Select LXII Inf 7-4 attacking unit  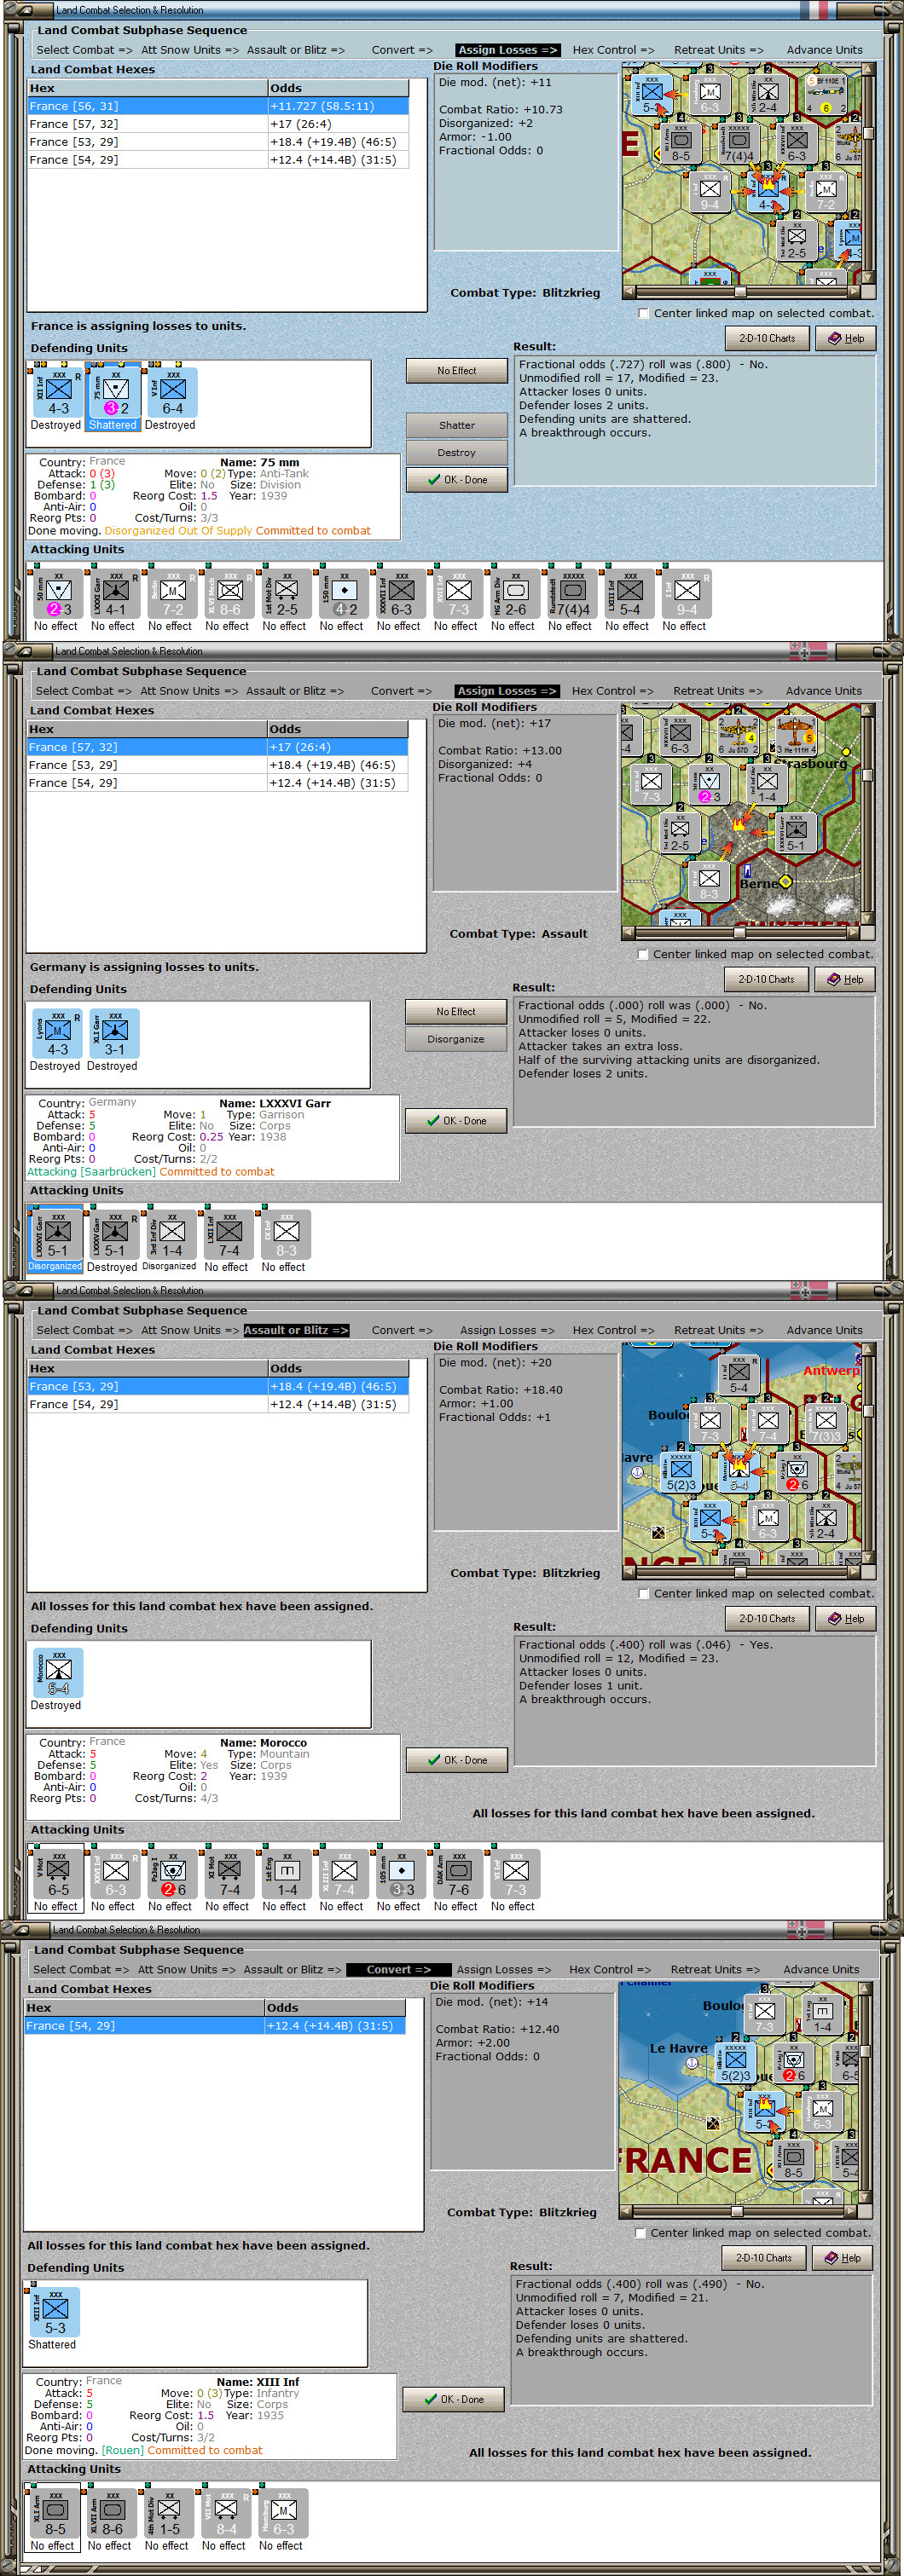click(x=229, y=1236)
